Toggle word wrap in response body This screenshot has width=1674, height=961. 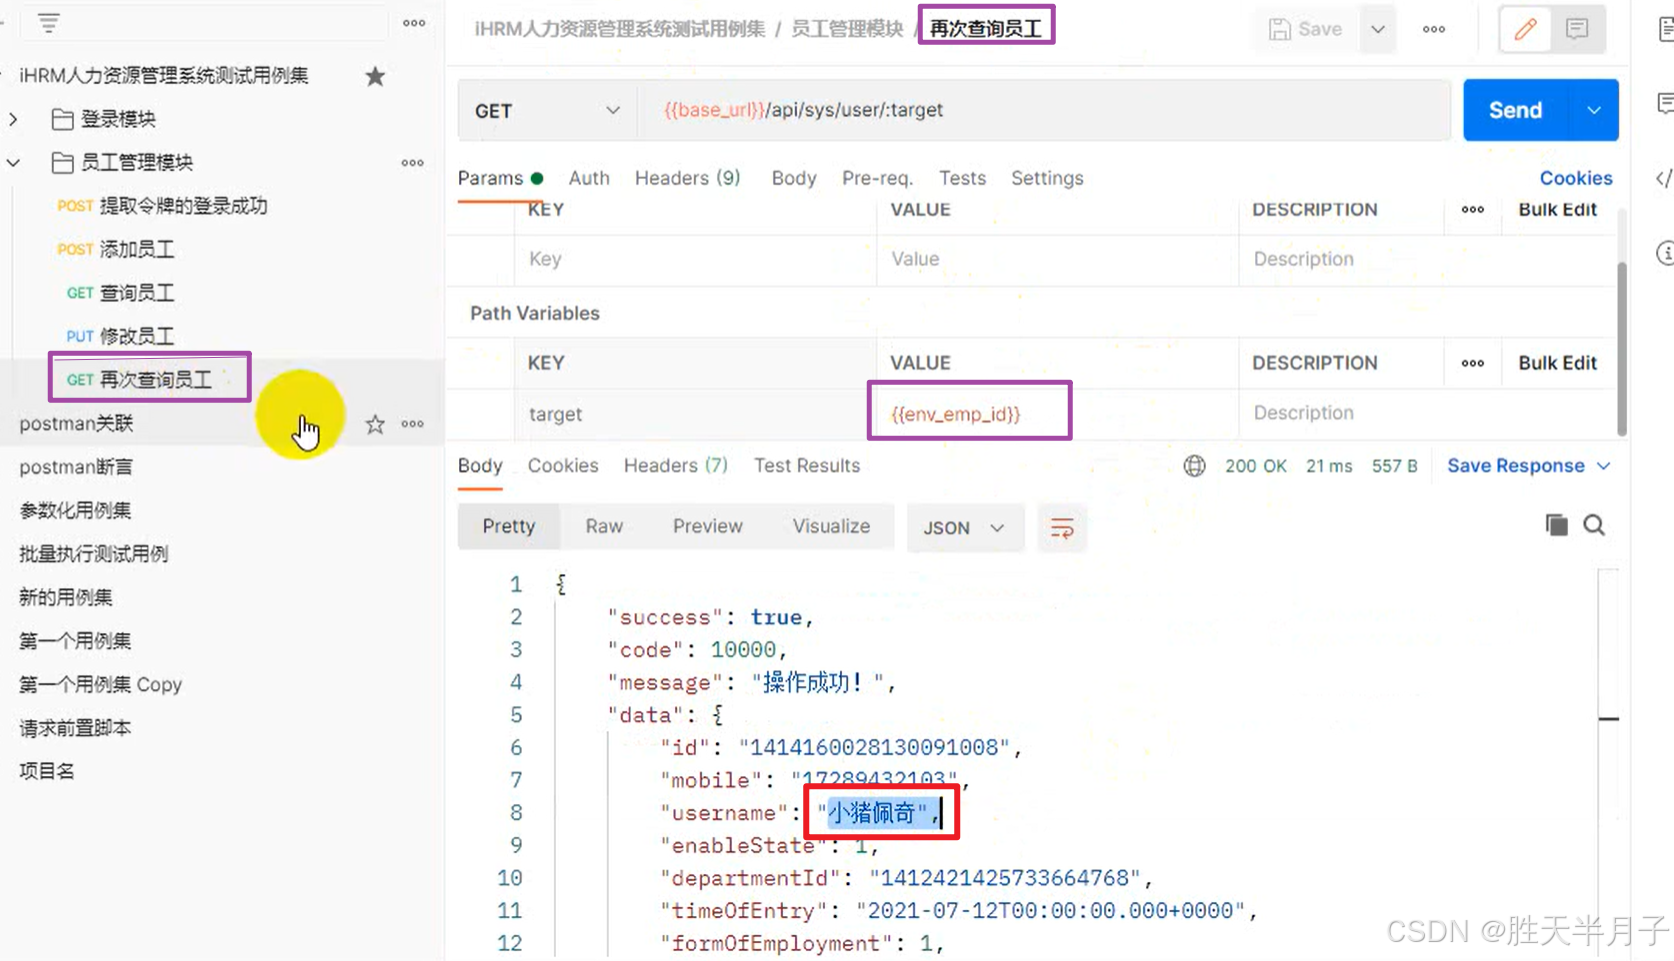click(x=1062, y=527)
